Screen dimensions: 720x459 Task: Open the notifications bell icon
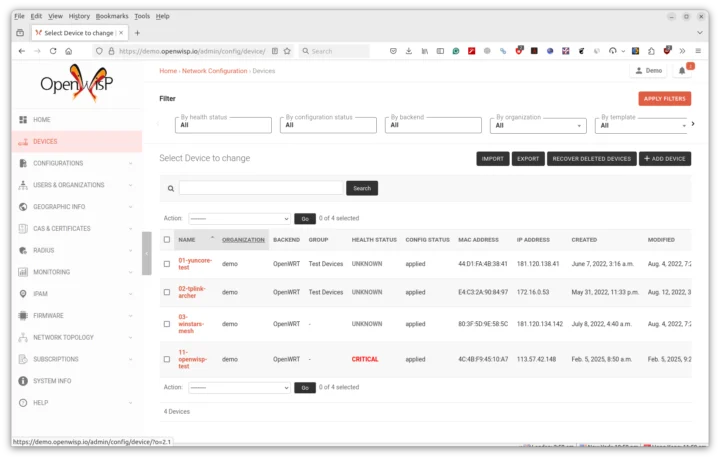click(x=682, y=71)
